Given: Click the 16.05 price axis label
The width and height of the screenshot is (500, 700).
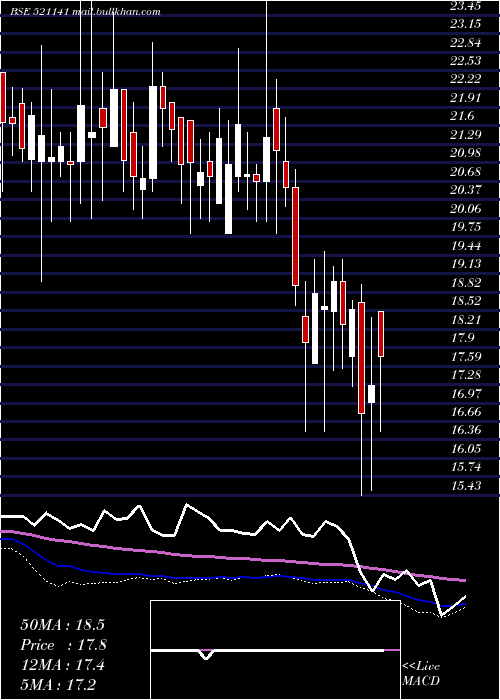Looking at the screenshot, I should (x=466, y=448).
